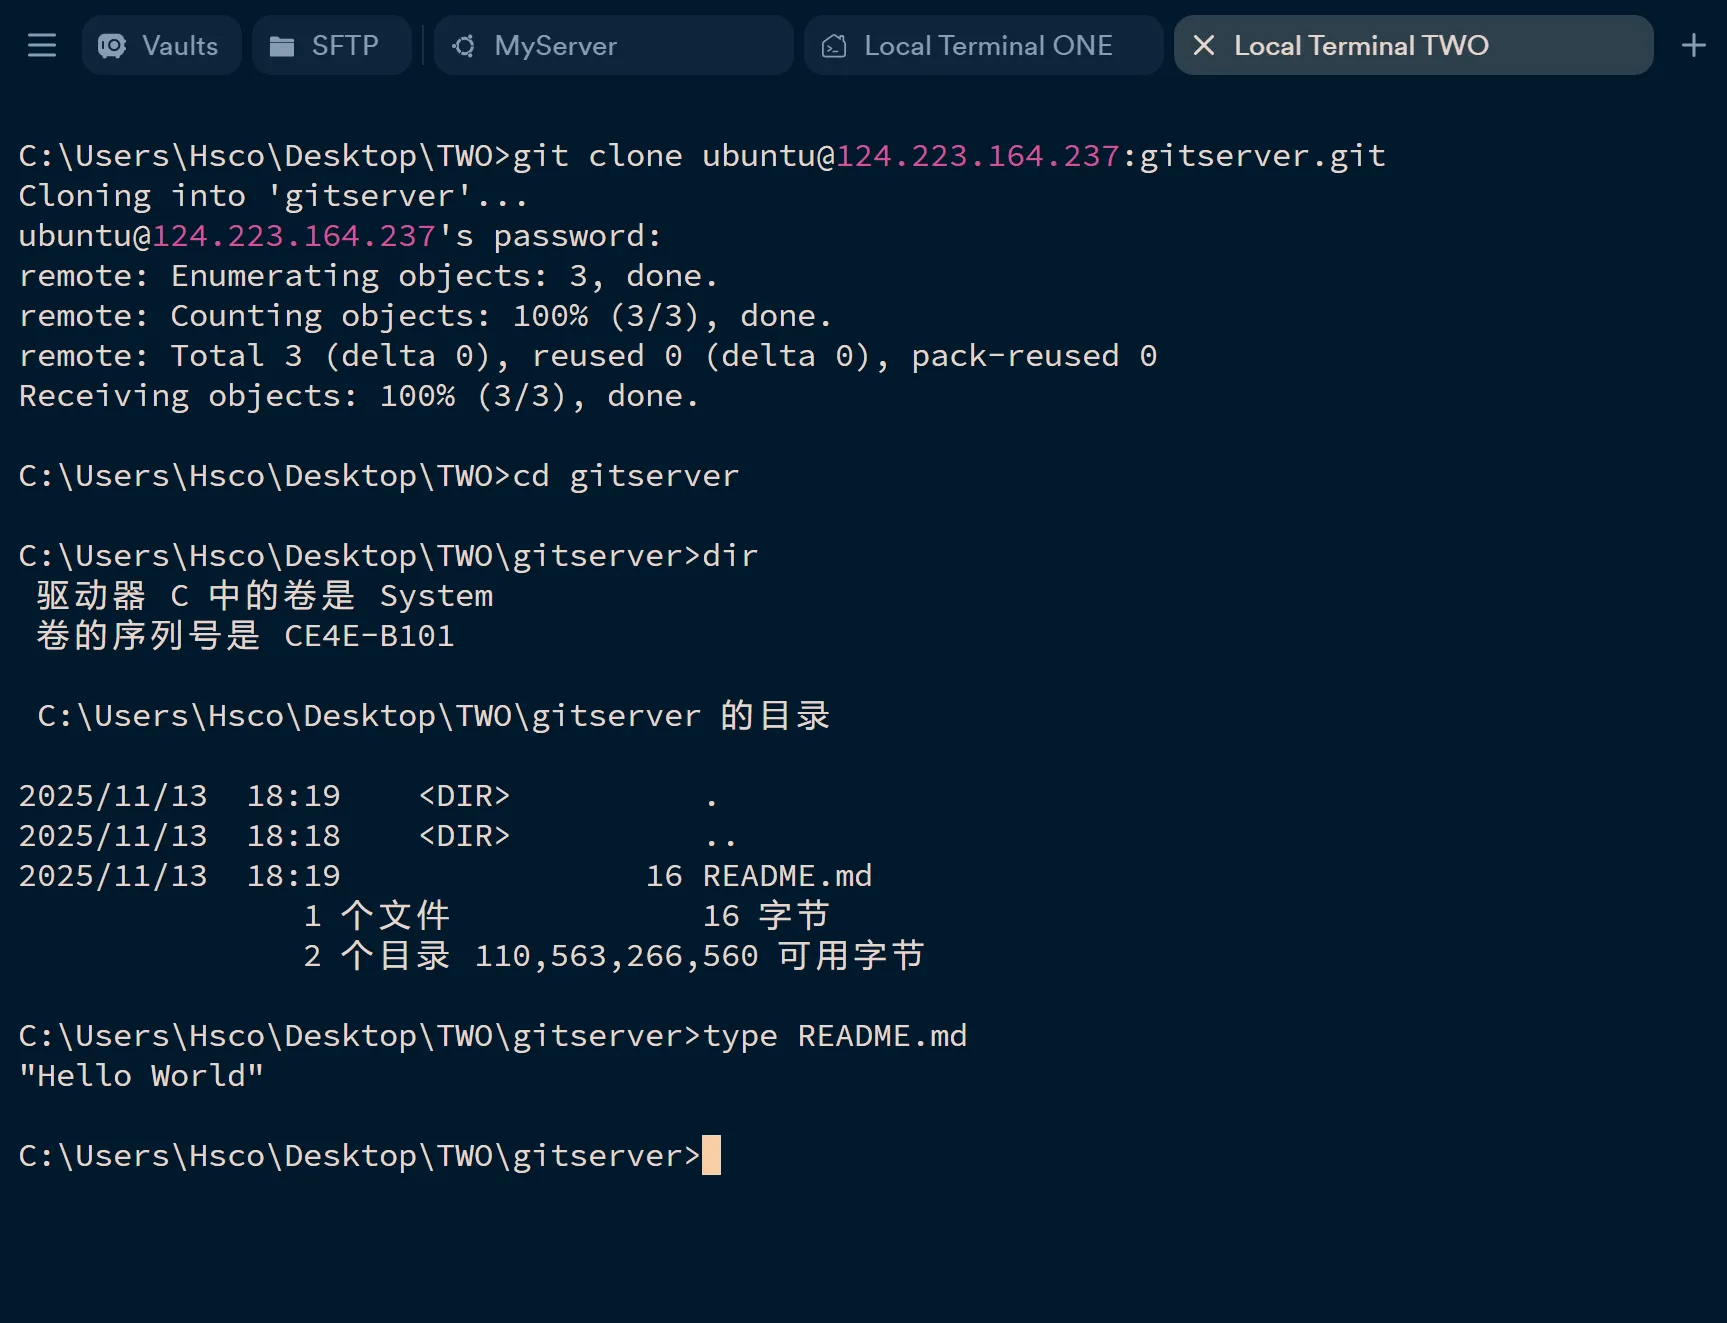Switch to the MyServer tab
Screen dimensions: 1727x1323
555,46
